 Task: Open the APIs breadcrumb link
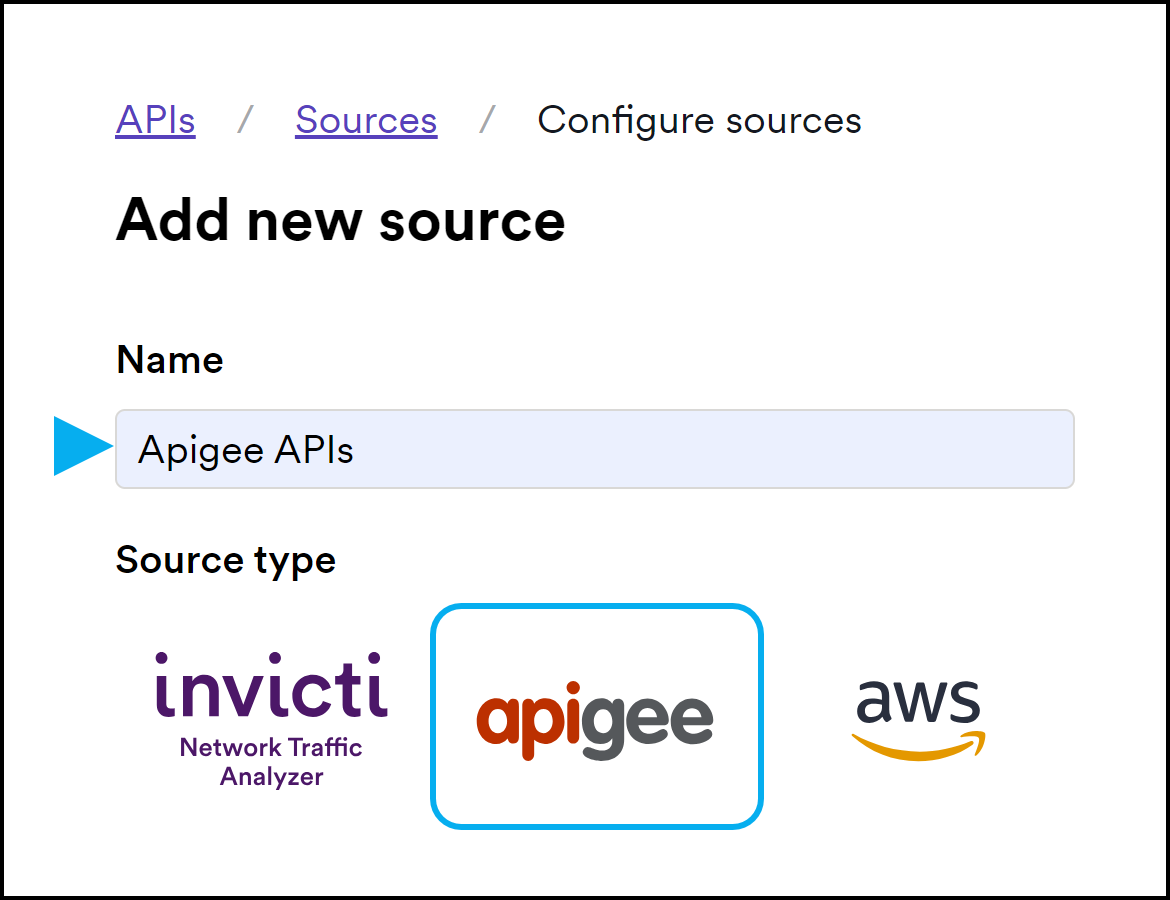[155, 120]
